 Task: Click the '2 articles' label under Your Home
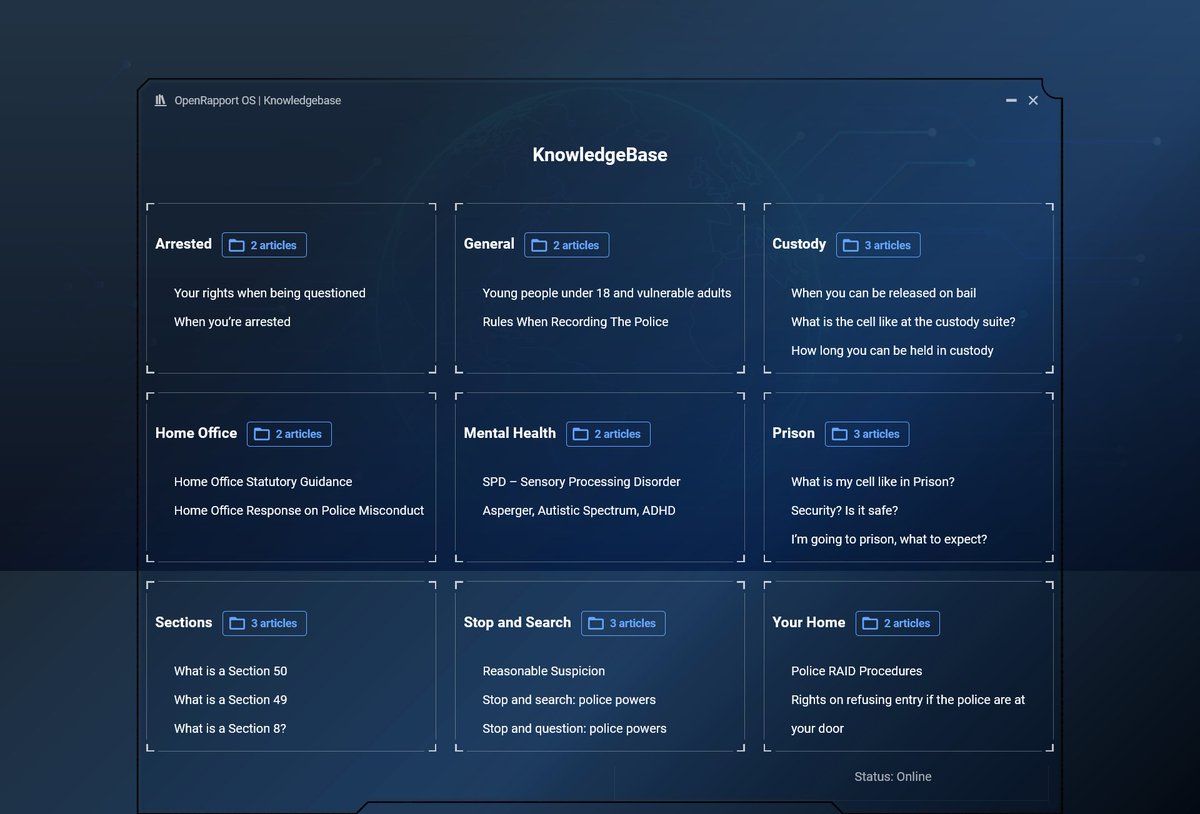[907, 623]
